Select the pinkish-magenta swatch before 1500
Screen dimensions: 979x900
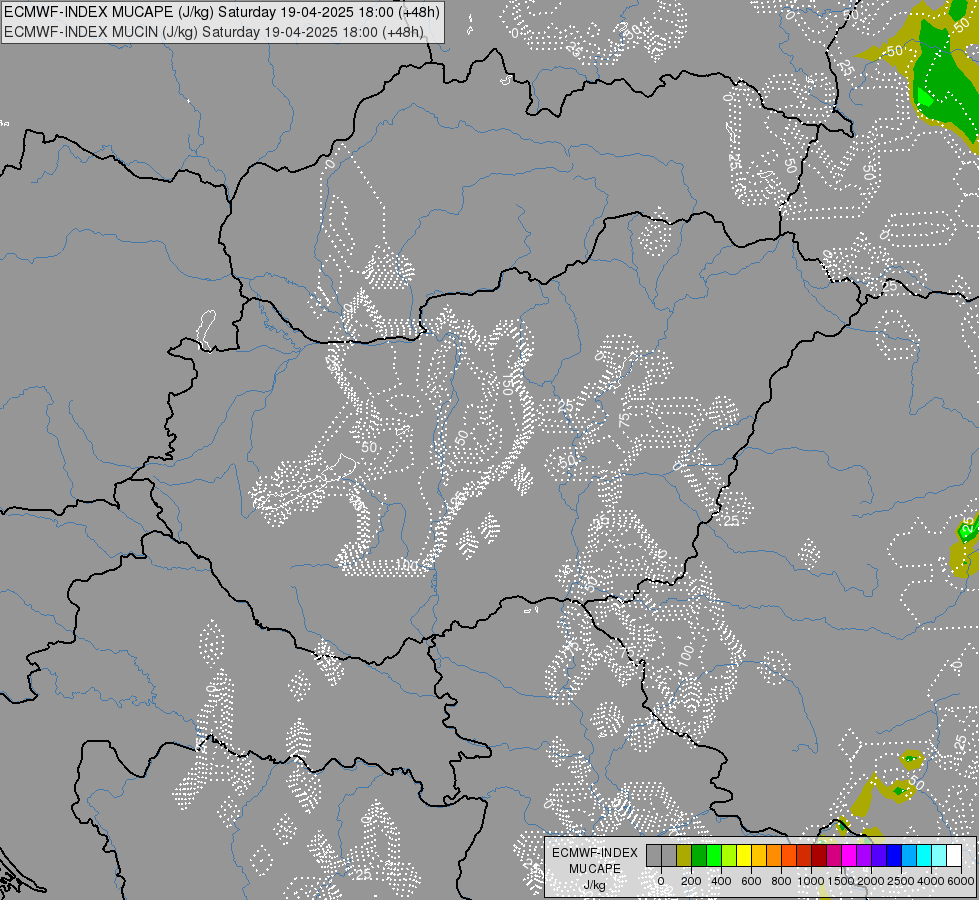834,855
